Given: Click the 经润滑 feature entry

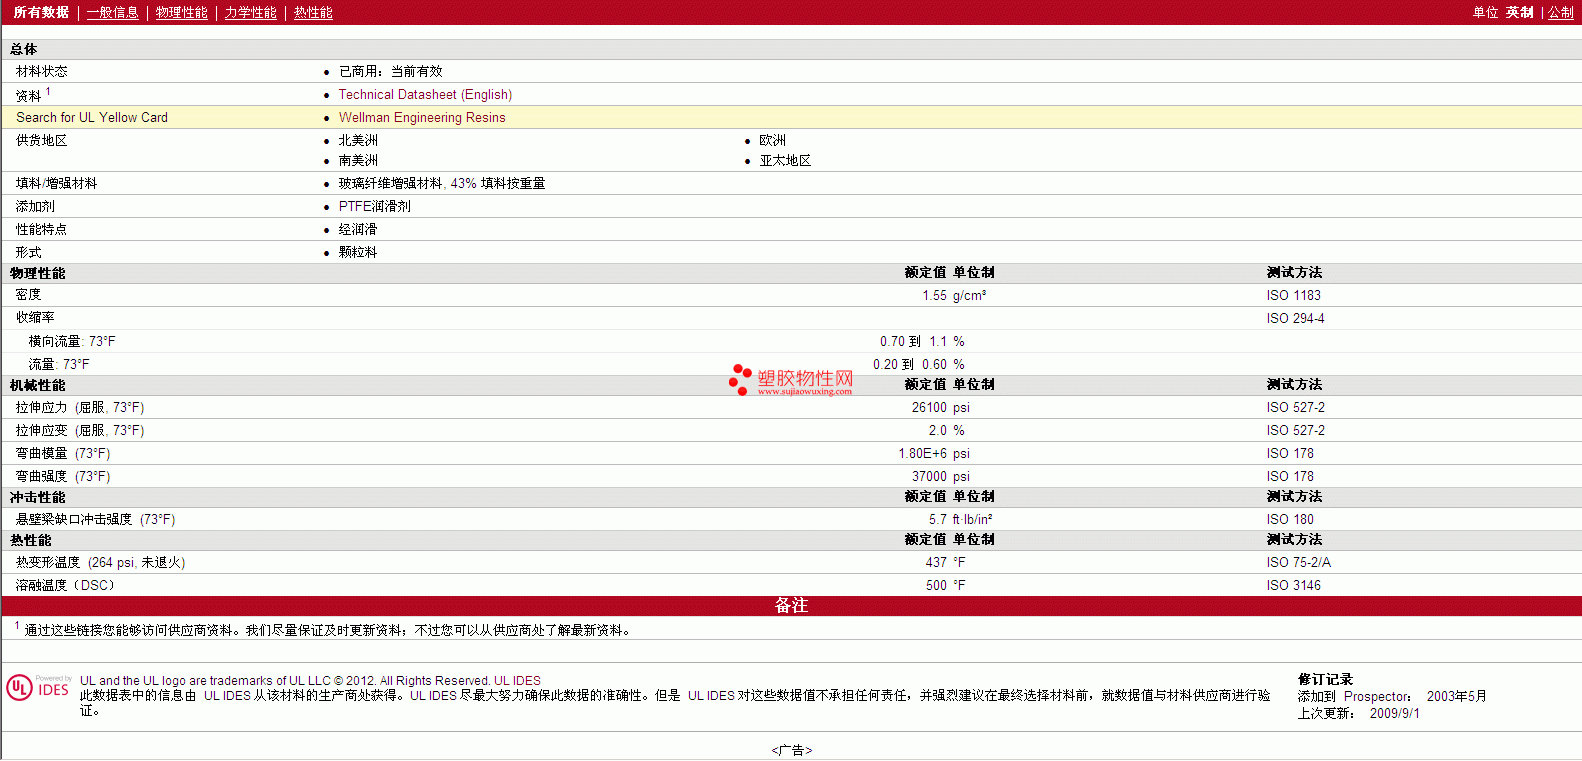Looking at the screenshot, I should (358, 229).
